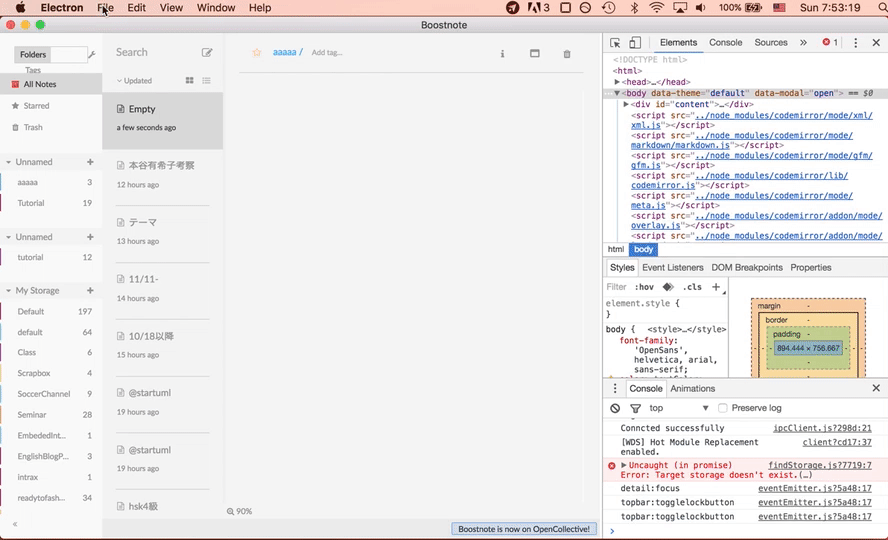Open console context 'top' dropdown
The image size is (888, 540).
click(x=678, y=408)
